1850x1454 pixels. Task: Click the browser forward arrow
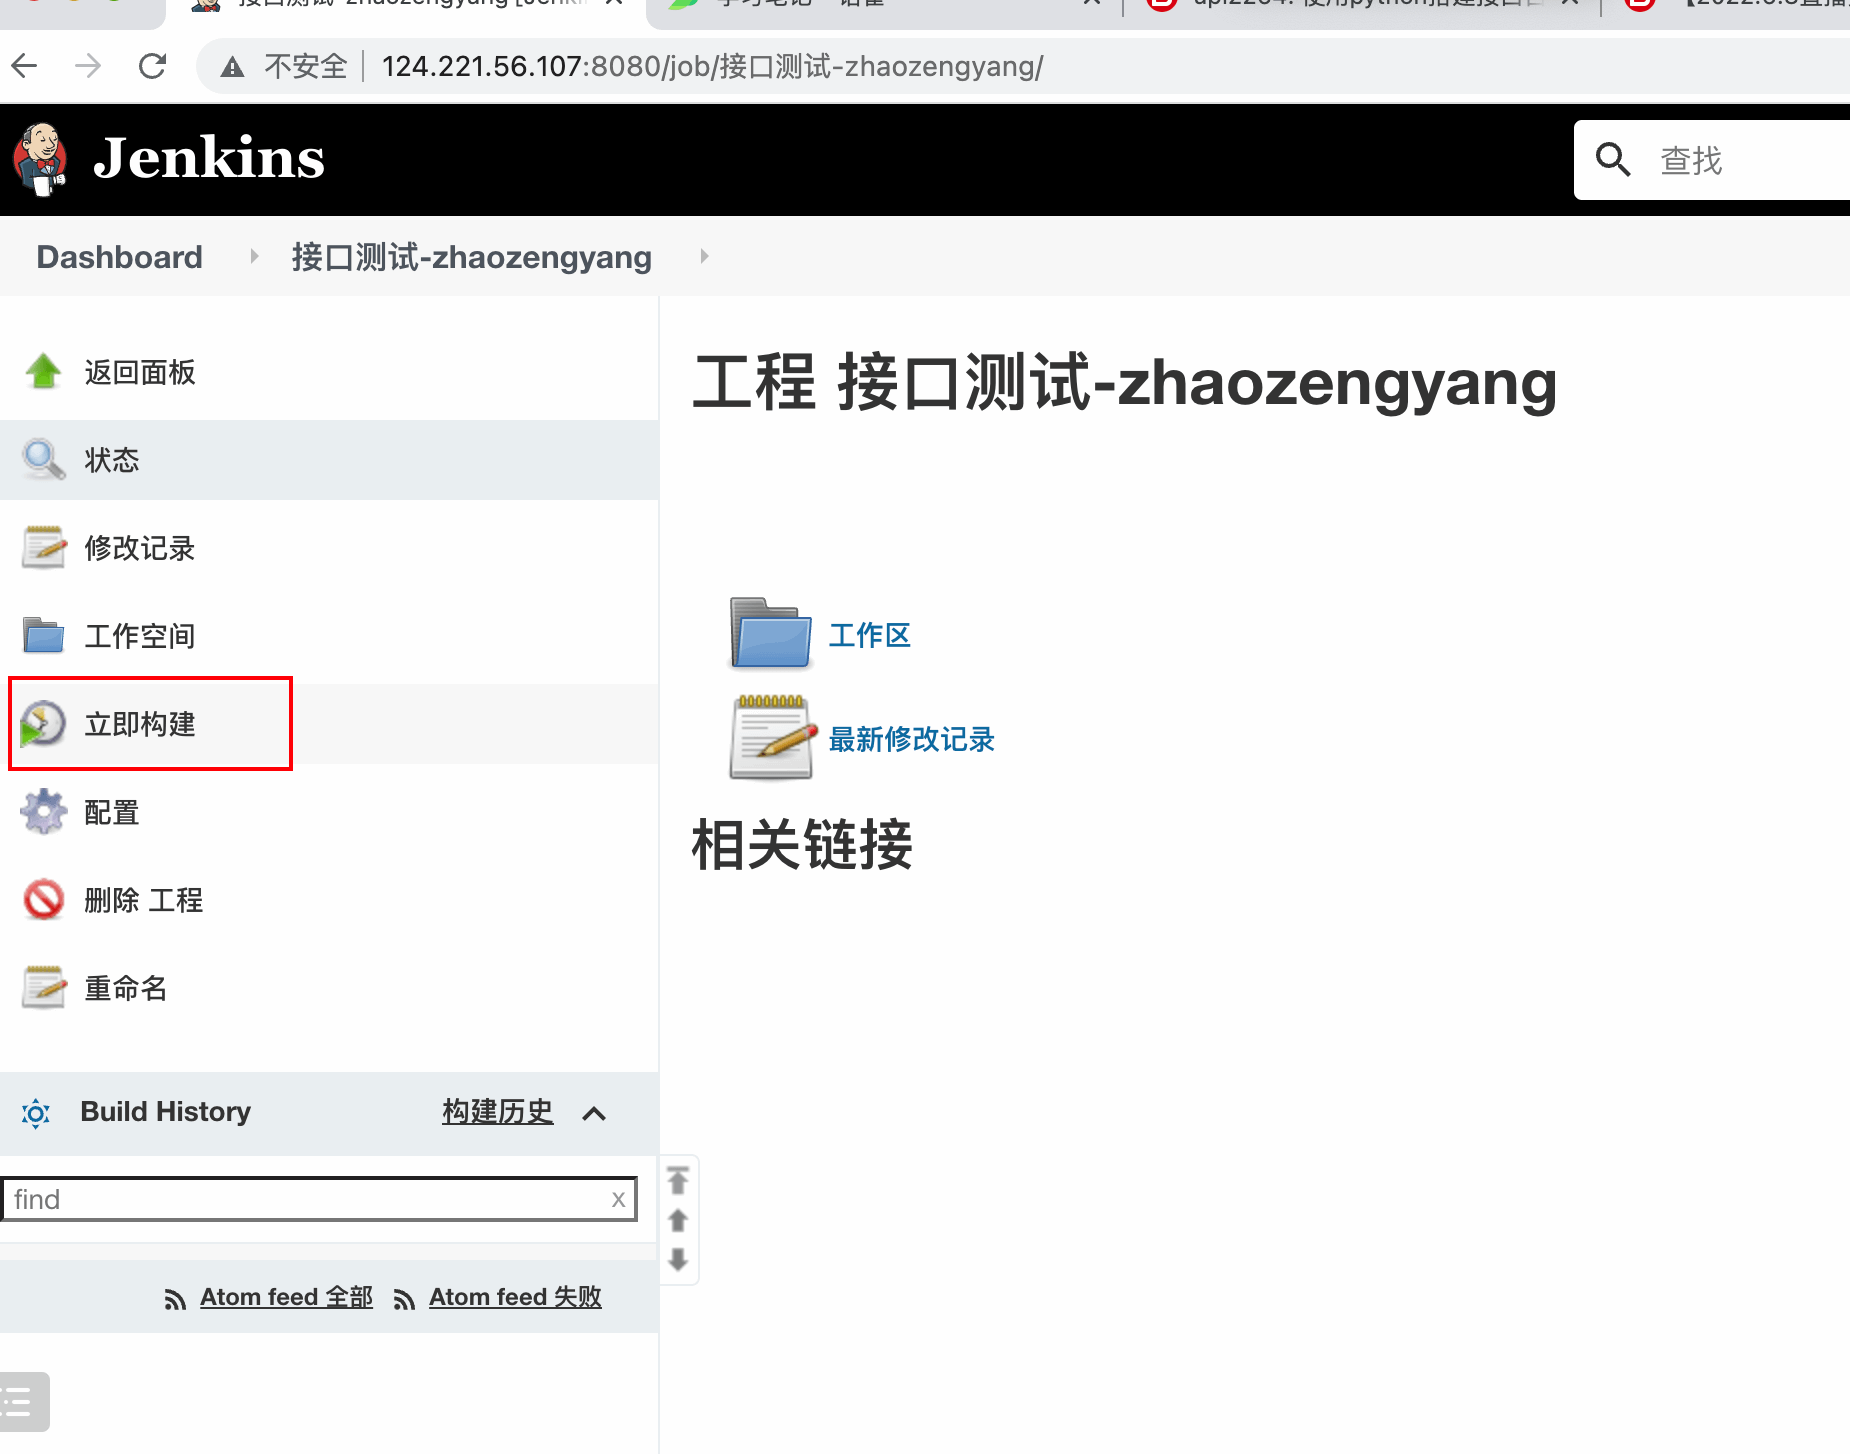[x=88, y=67]
